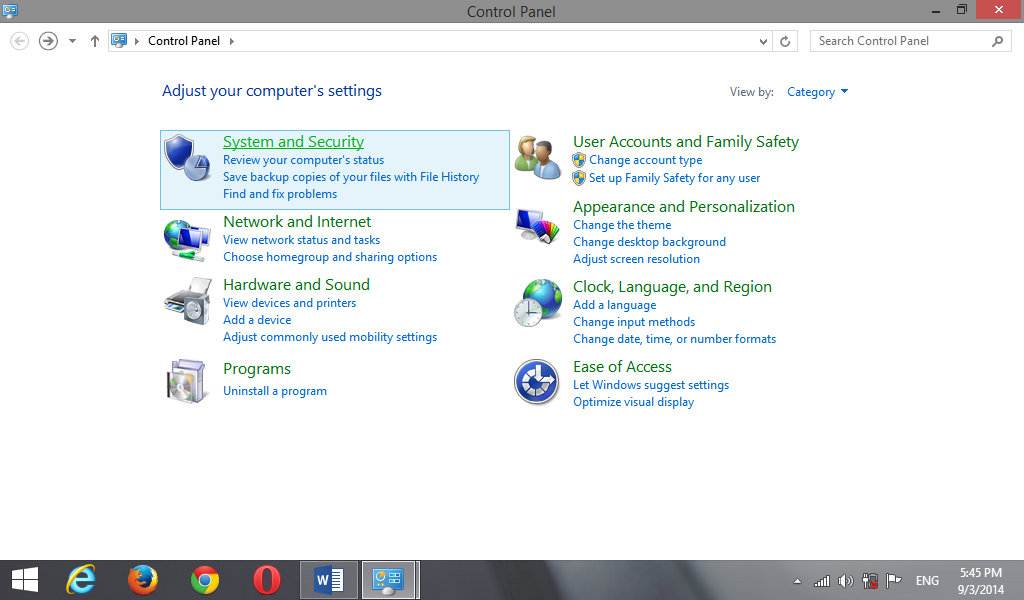Open the Review your computer's status link
The width and height of the screenshot is (1024, 600).
pyautogui.click(x=302, y=159)
